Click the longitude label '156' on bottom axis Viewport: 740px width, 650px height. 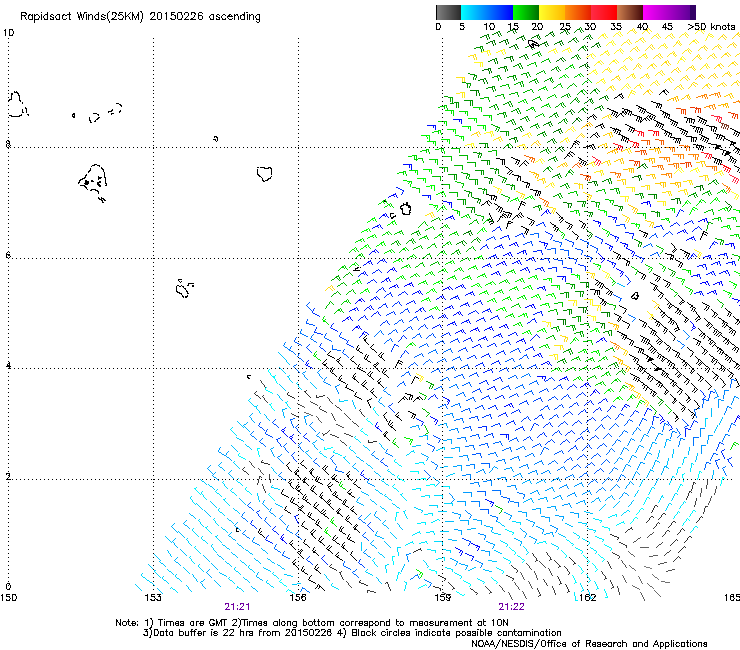click(x=298, y=598)
